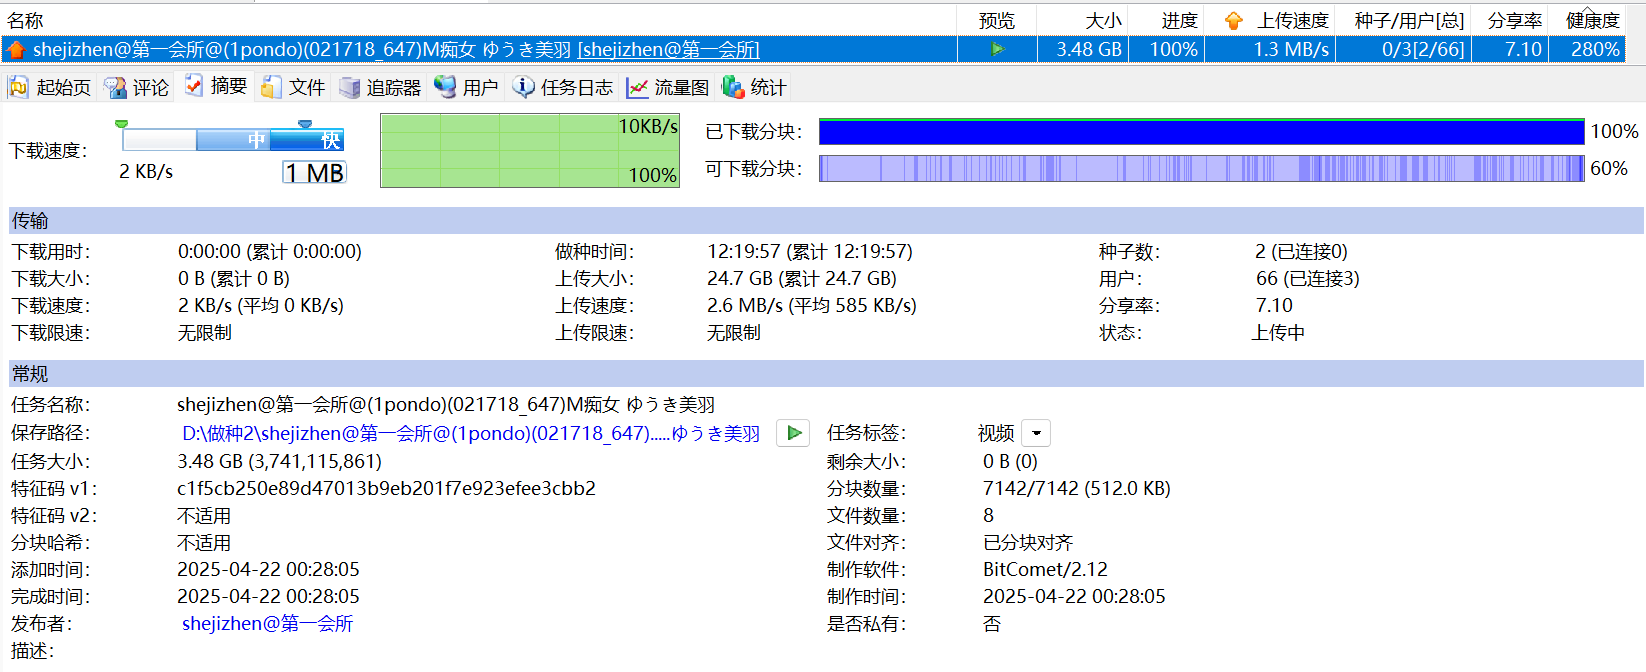Click the Task Log info icon
The image size is (1646, 672).
point(523,88)
